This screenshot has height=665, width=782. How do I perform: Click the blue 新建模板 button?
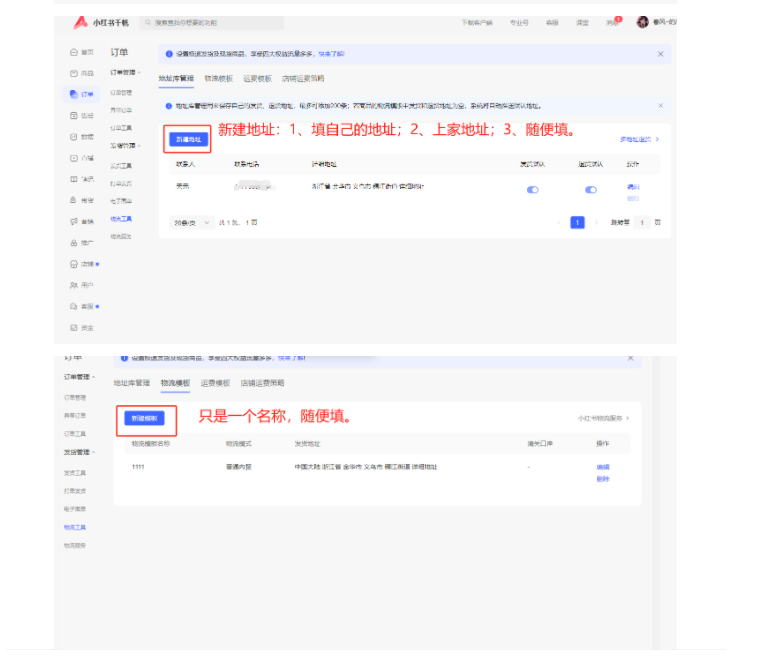click(x=146, y=418)
